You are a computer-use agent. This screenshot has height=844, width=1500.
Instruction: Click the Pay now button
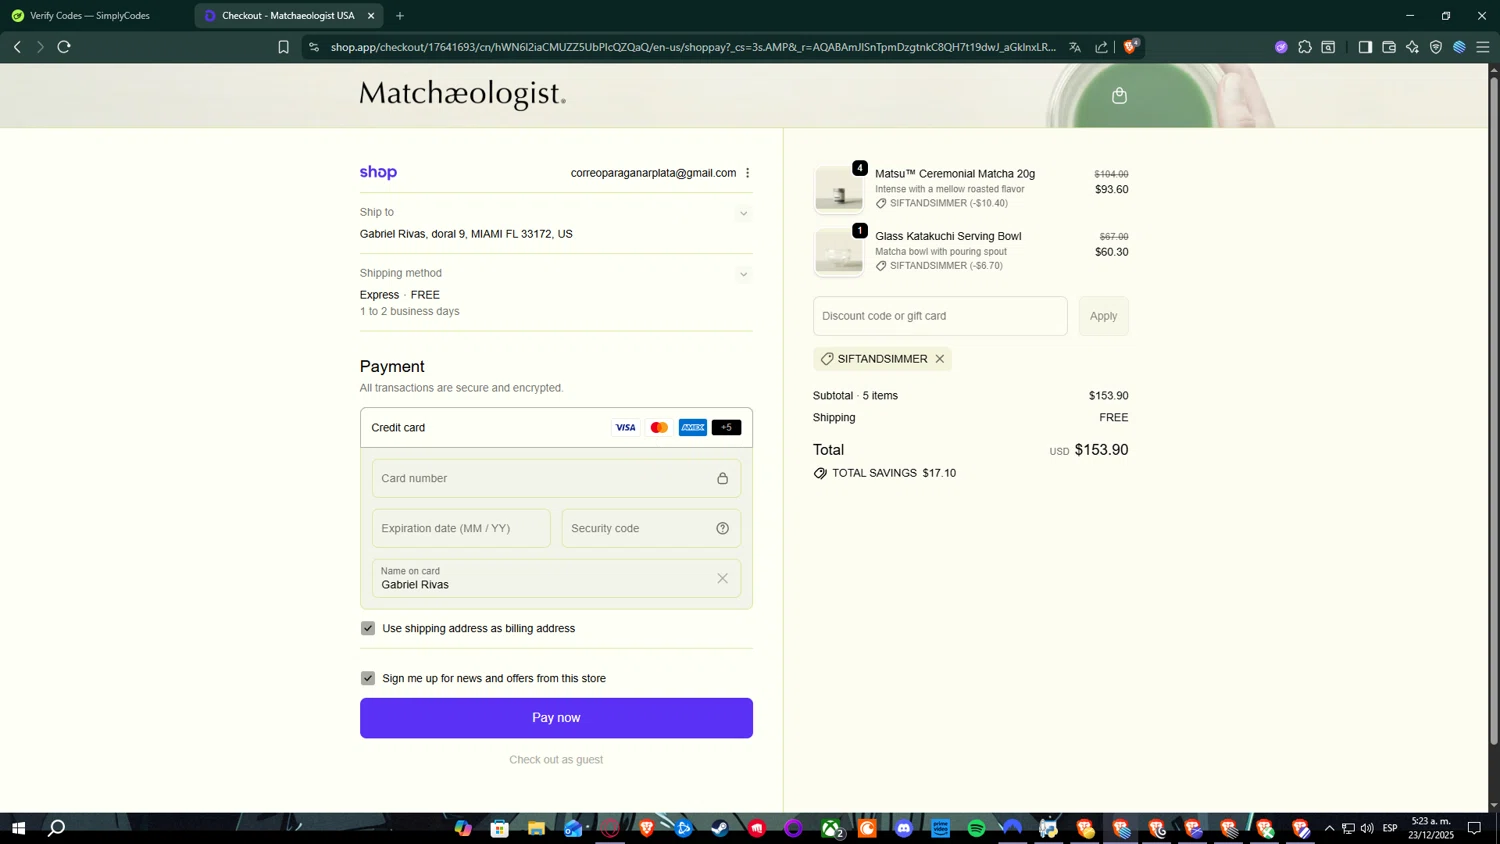click(556, 718)
